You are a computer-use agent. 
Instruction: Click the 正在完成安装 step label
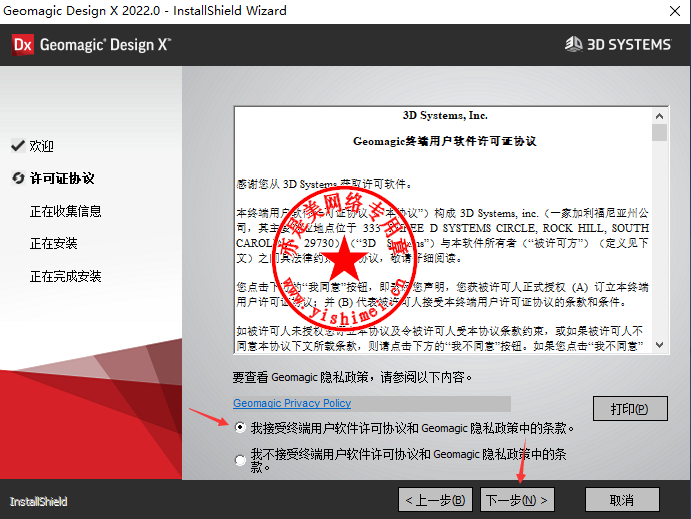point(65,276)
